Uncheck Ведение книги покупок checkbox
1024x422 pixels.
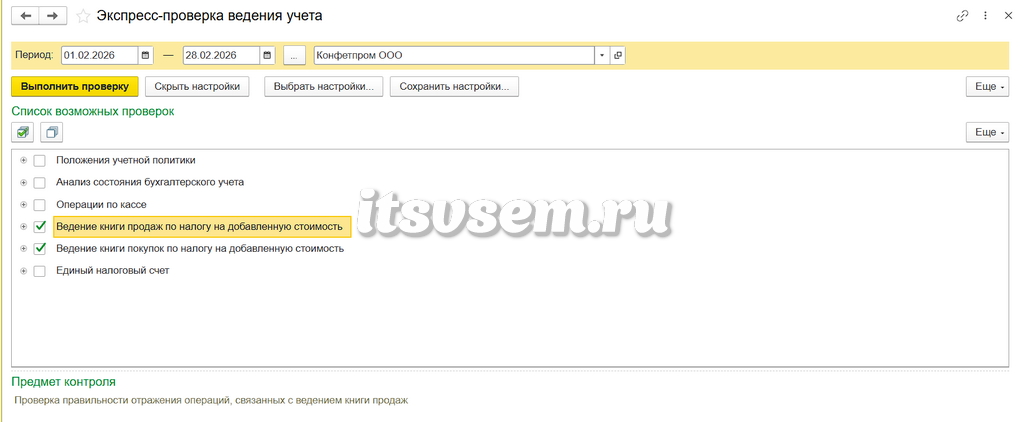(x=40, y=249)
